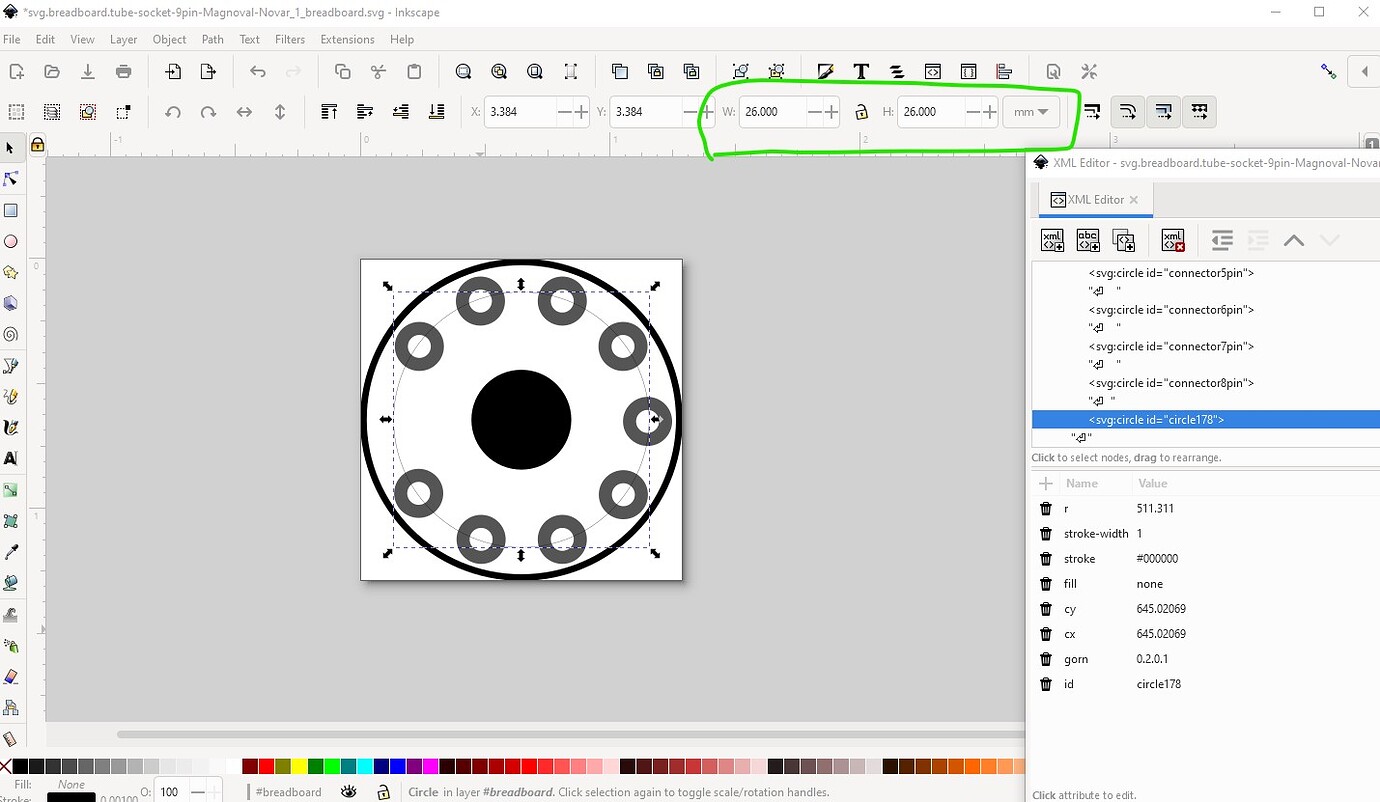
Task: Pick the yellow swatch in the palette
Action: coord(299,767)
